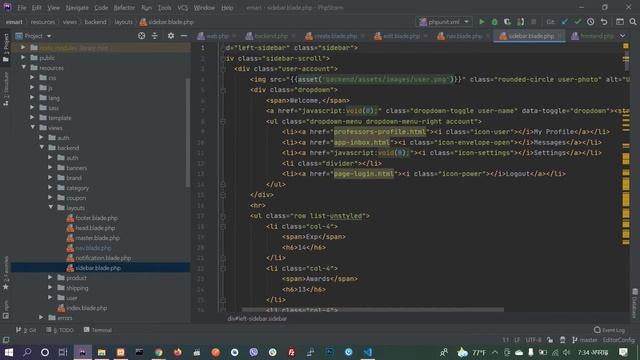Rollback changes with undo arrow icon
Screen dimensions: 640x360
coord(604,22)
